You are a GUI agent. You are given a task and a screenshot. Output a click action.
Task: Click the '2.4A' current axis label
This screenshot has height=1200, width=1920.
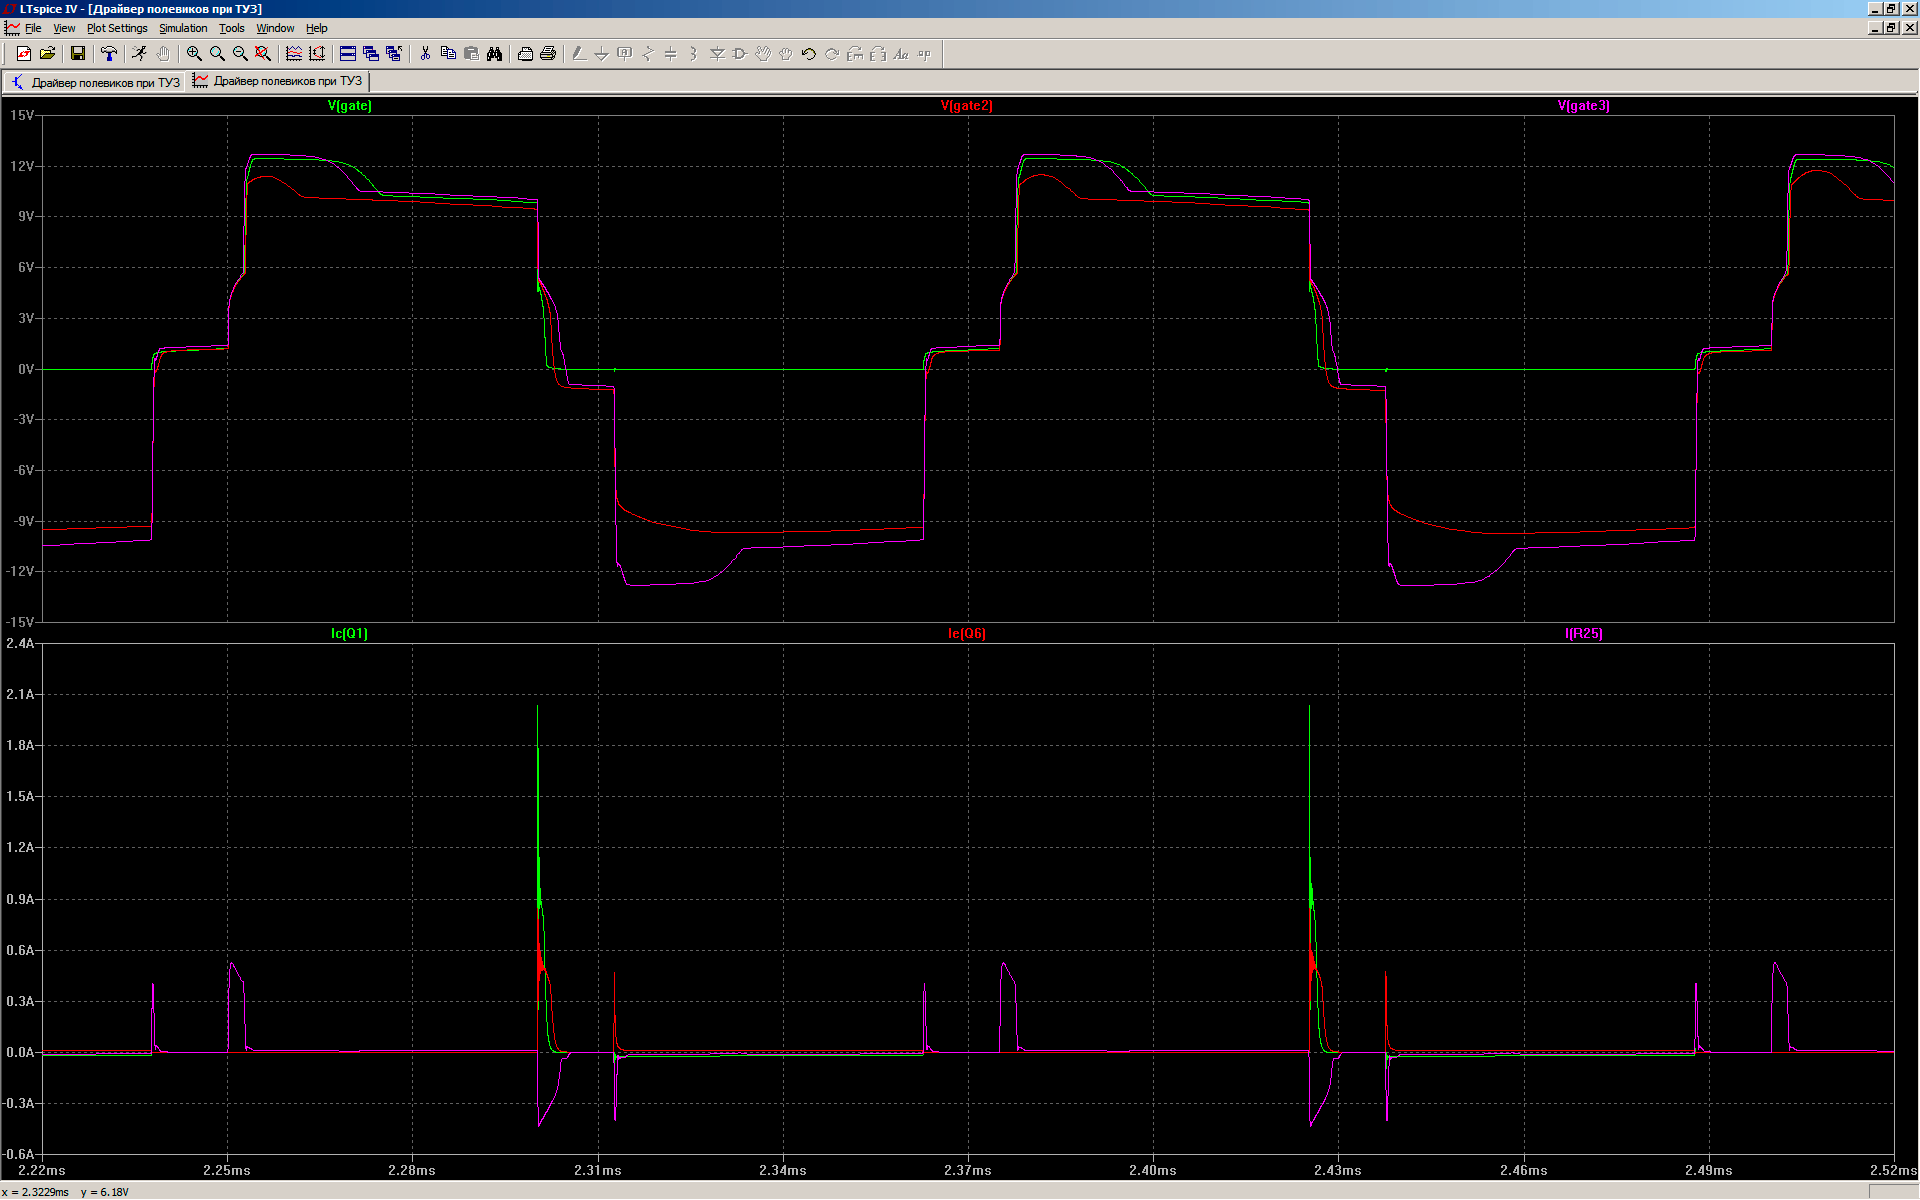point(20,643)
